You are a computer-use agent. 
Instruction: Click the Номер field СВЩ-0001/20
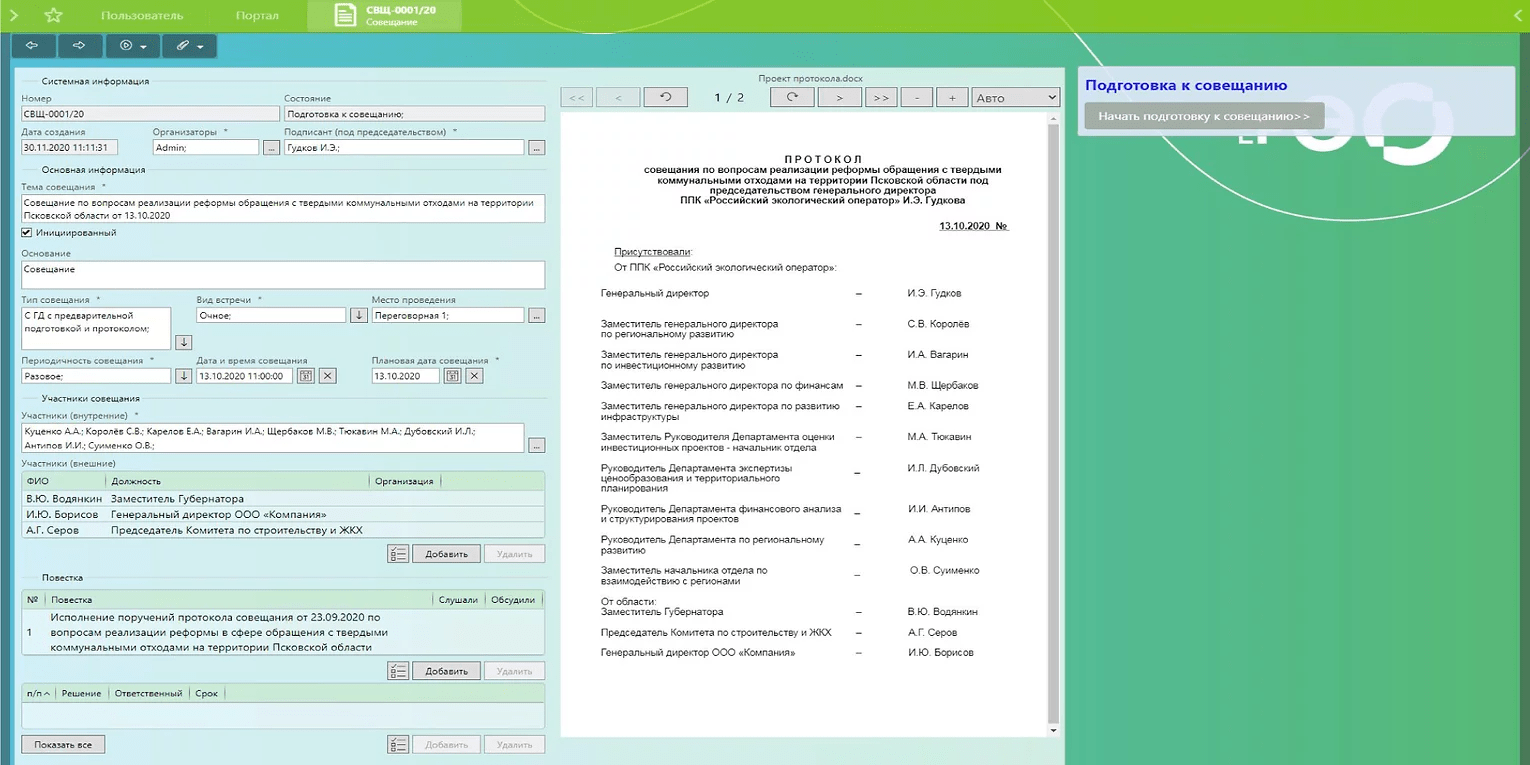tap(150, 114)
